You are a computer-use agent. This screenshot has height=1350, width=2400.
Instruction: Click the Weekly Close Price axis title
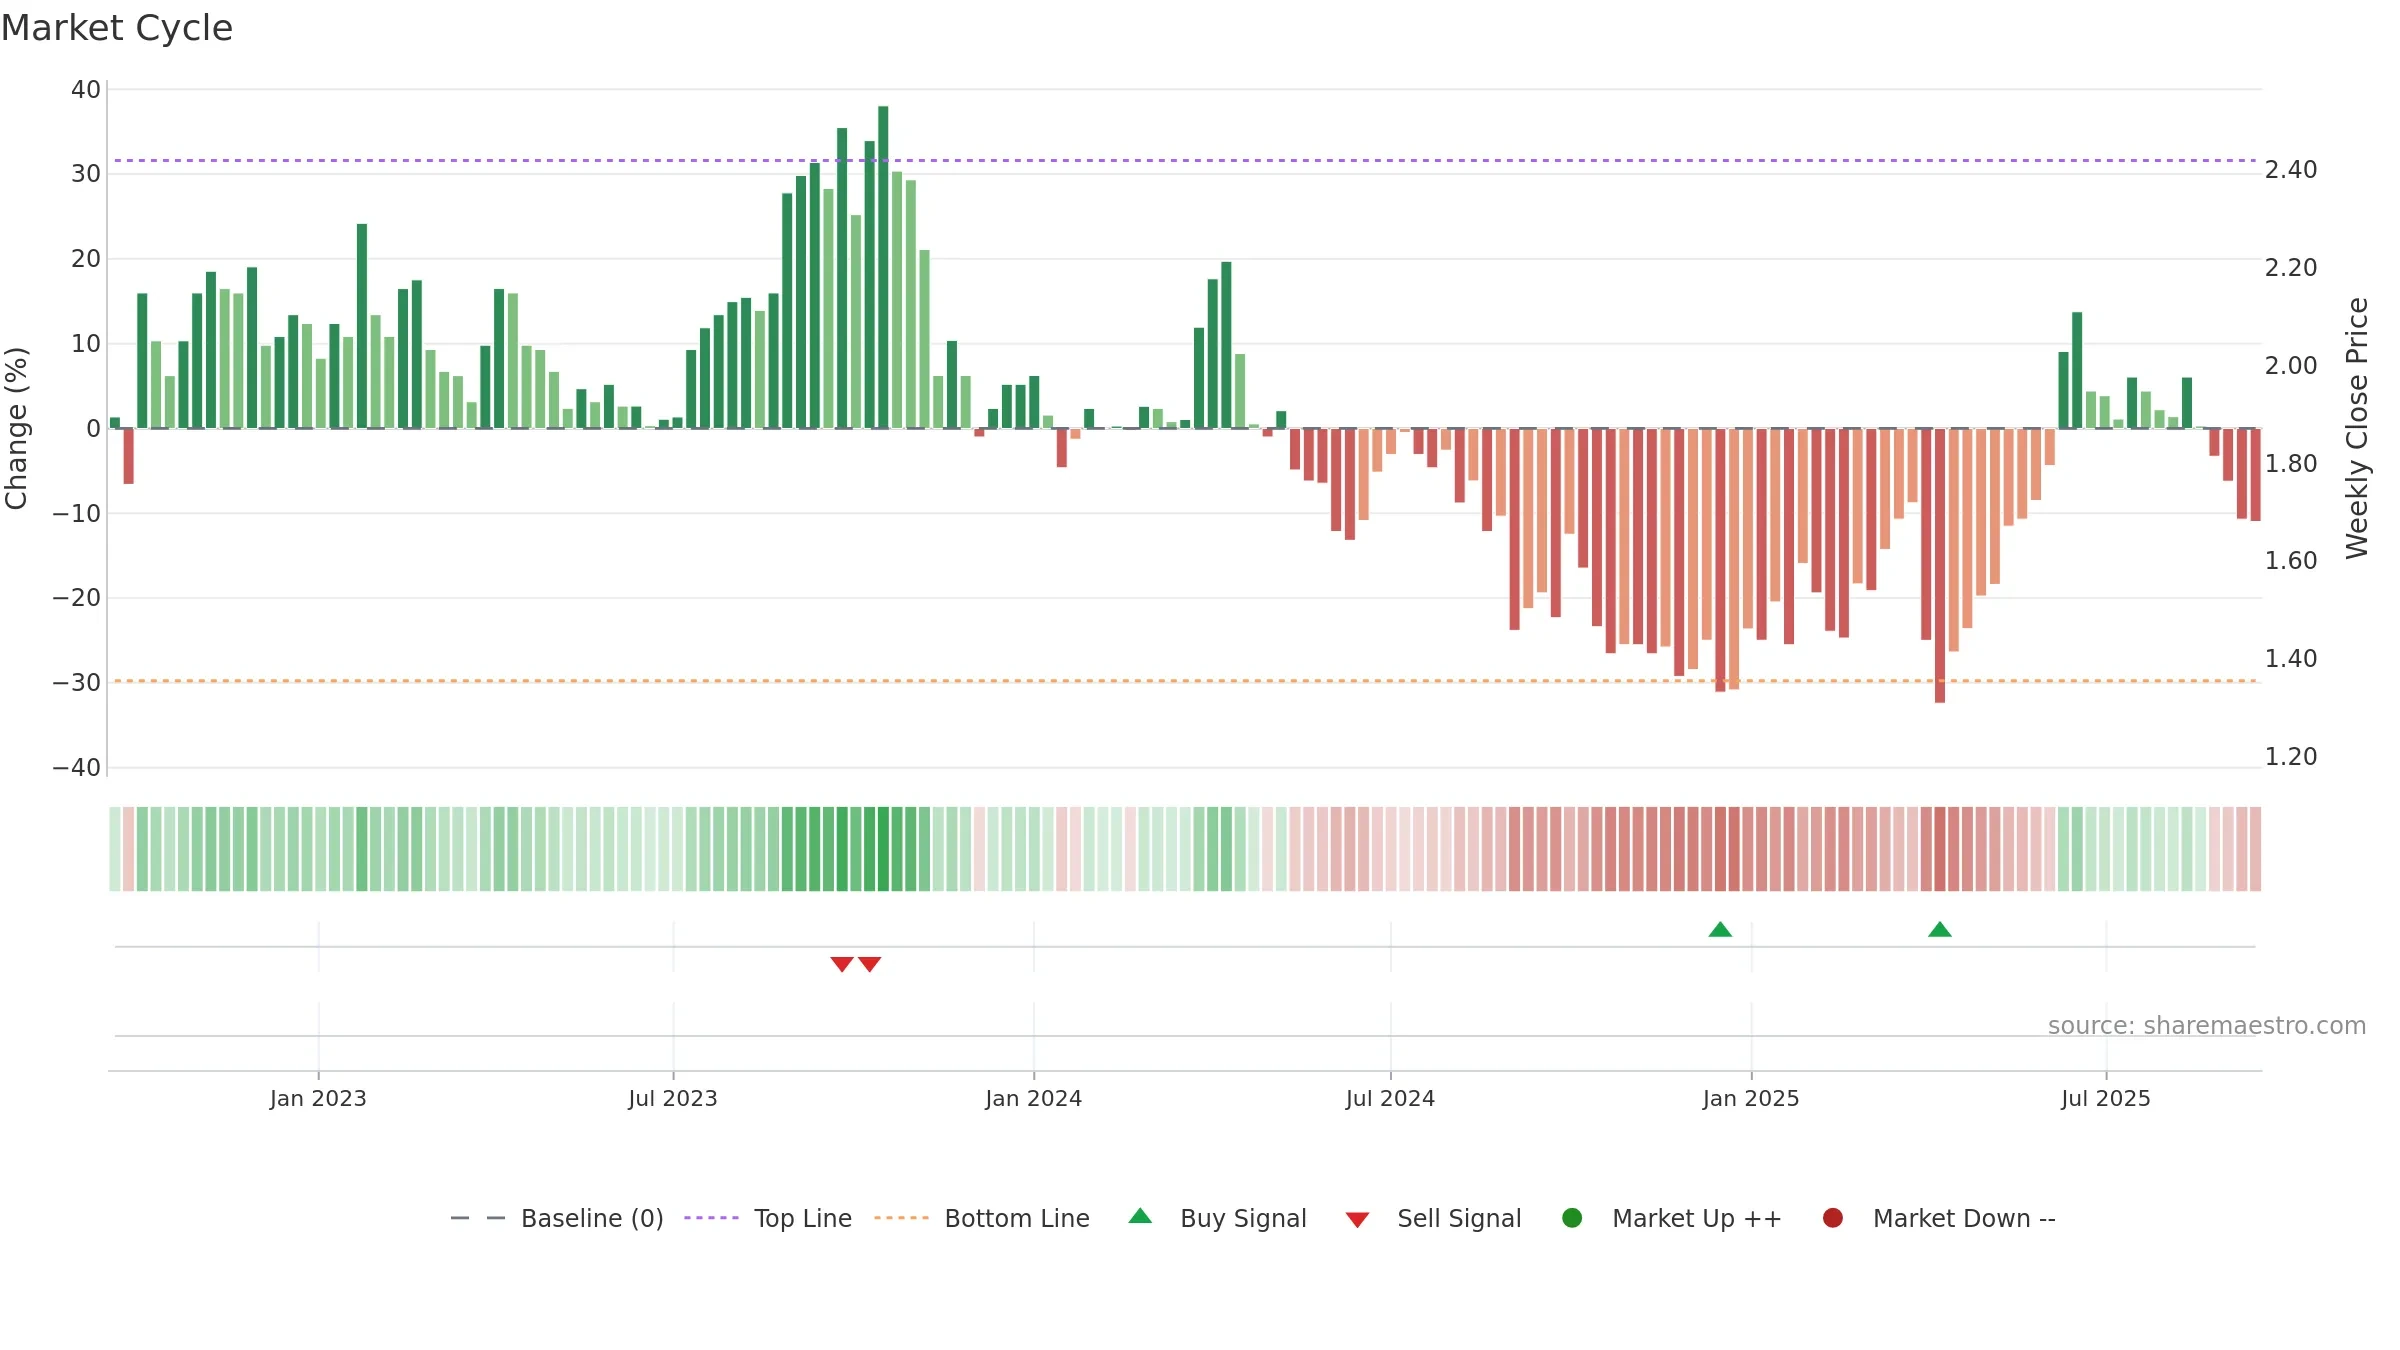[2357, 428]
